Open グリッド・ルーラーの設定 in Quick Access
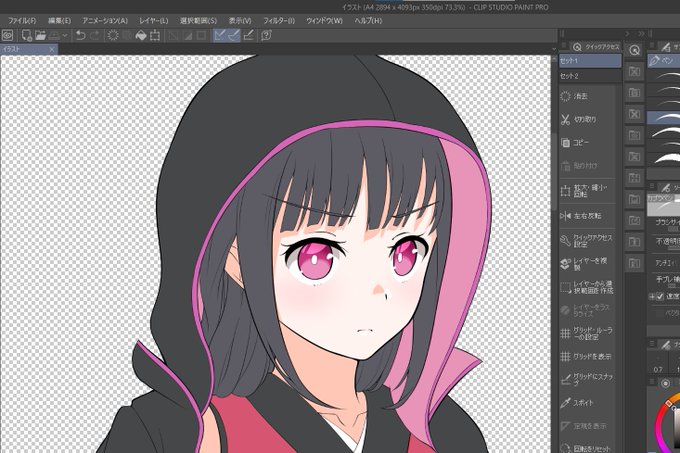The height and width of the screenshot is (453, 680). click(x=587, y=333)
